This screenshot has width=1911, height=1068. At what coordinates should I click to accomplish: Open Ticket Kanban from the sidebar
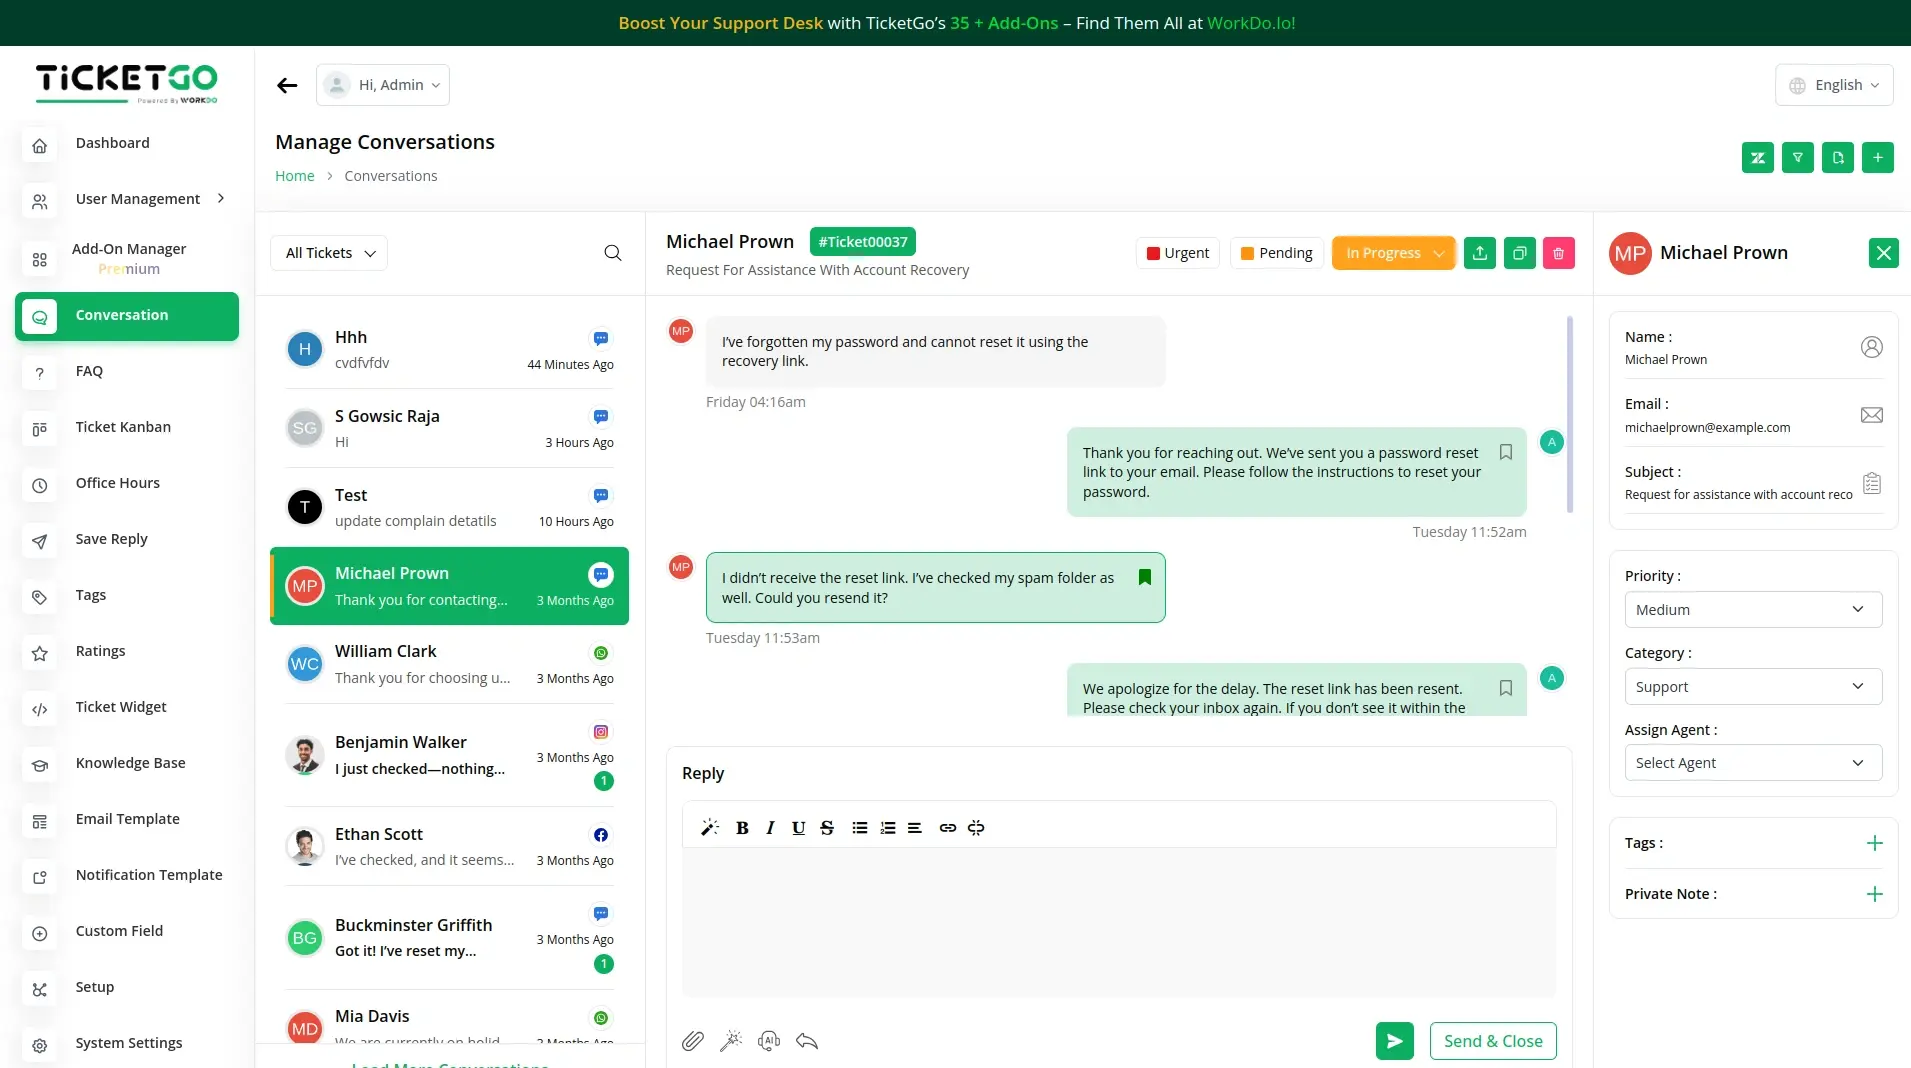coord(123,427)
